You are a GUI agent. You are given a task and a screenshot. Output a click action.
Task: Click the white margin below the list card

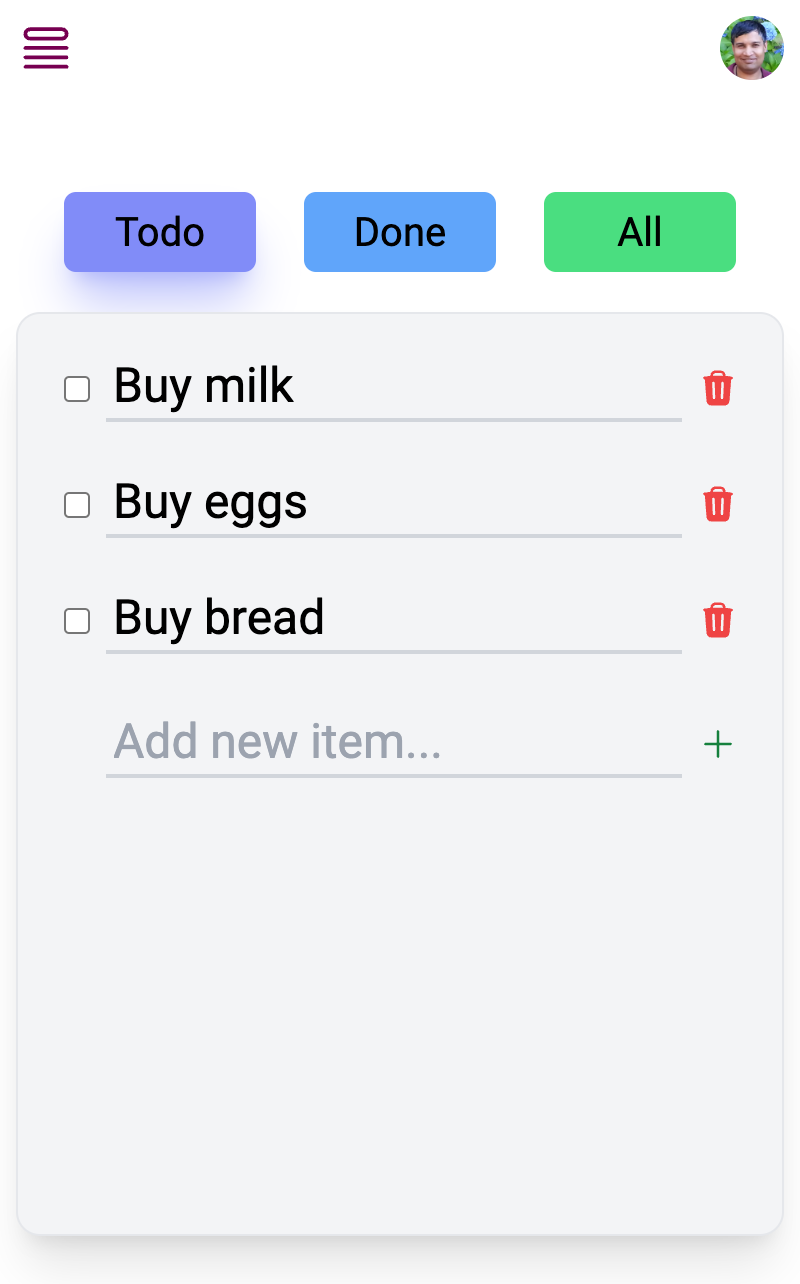(400, 1262)
